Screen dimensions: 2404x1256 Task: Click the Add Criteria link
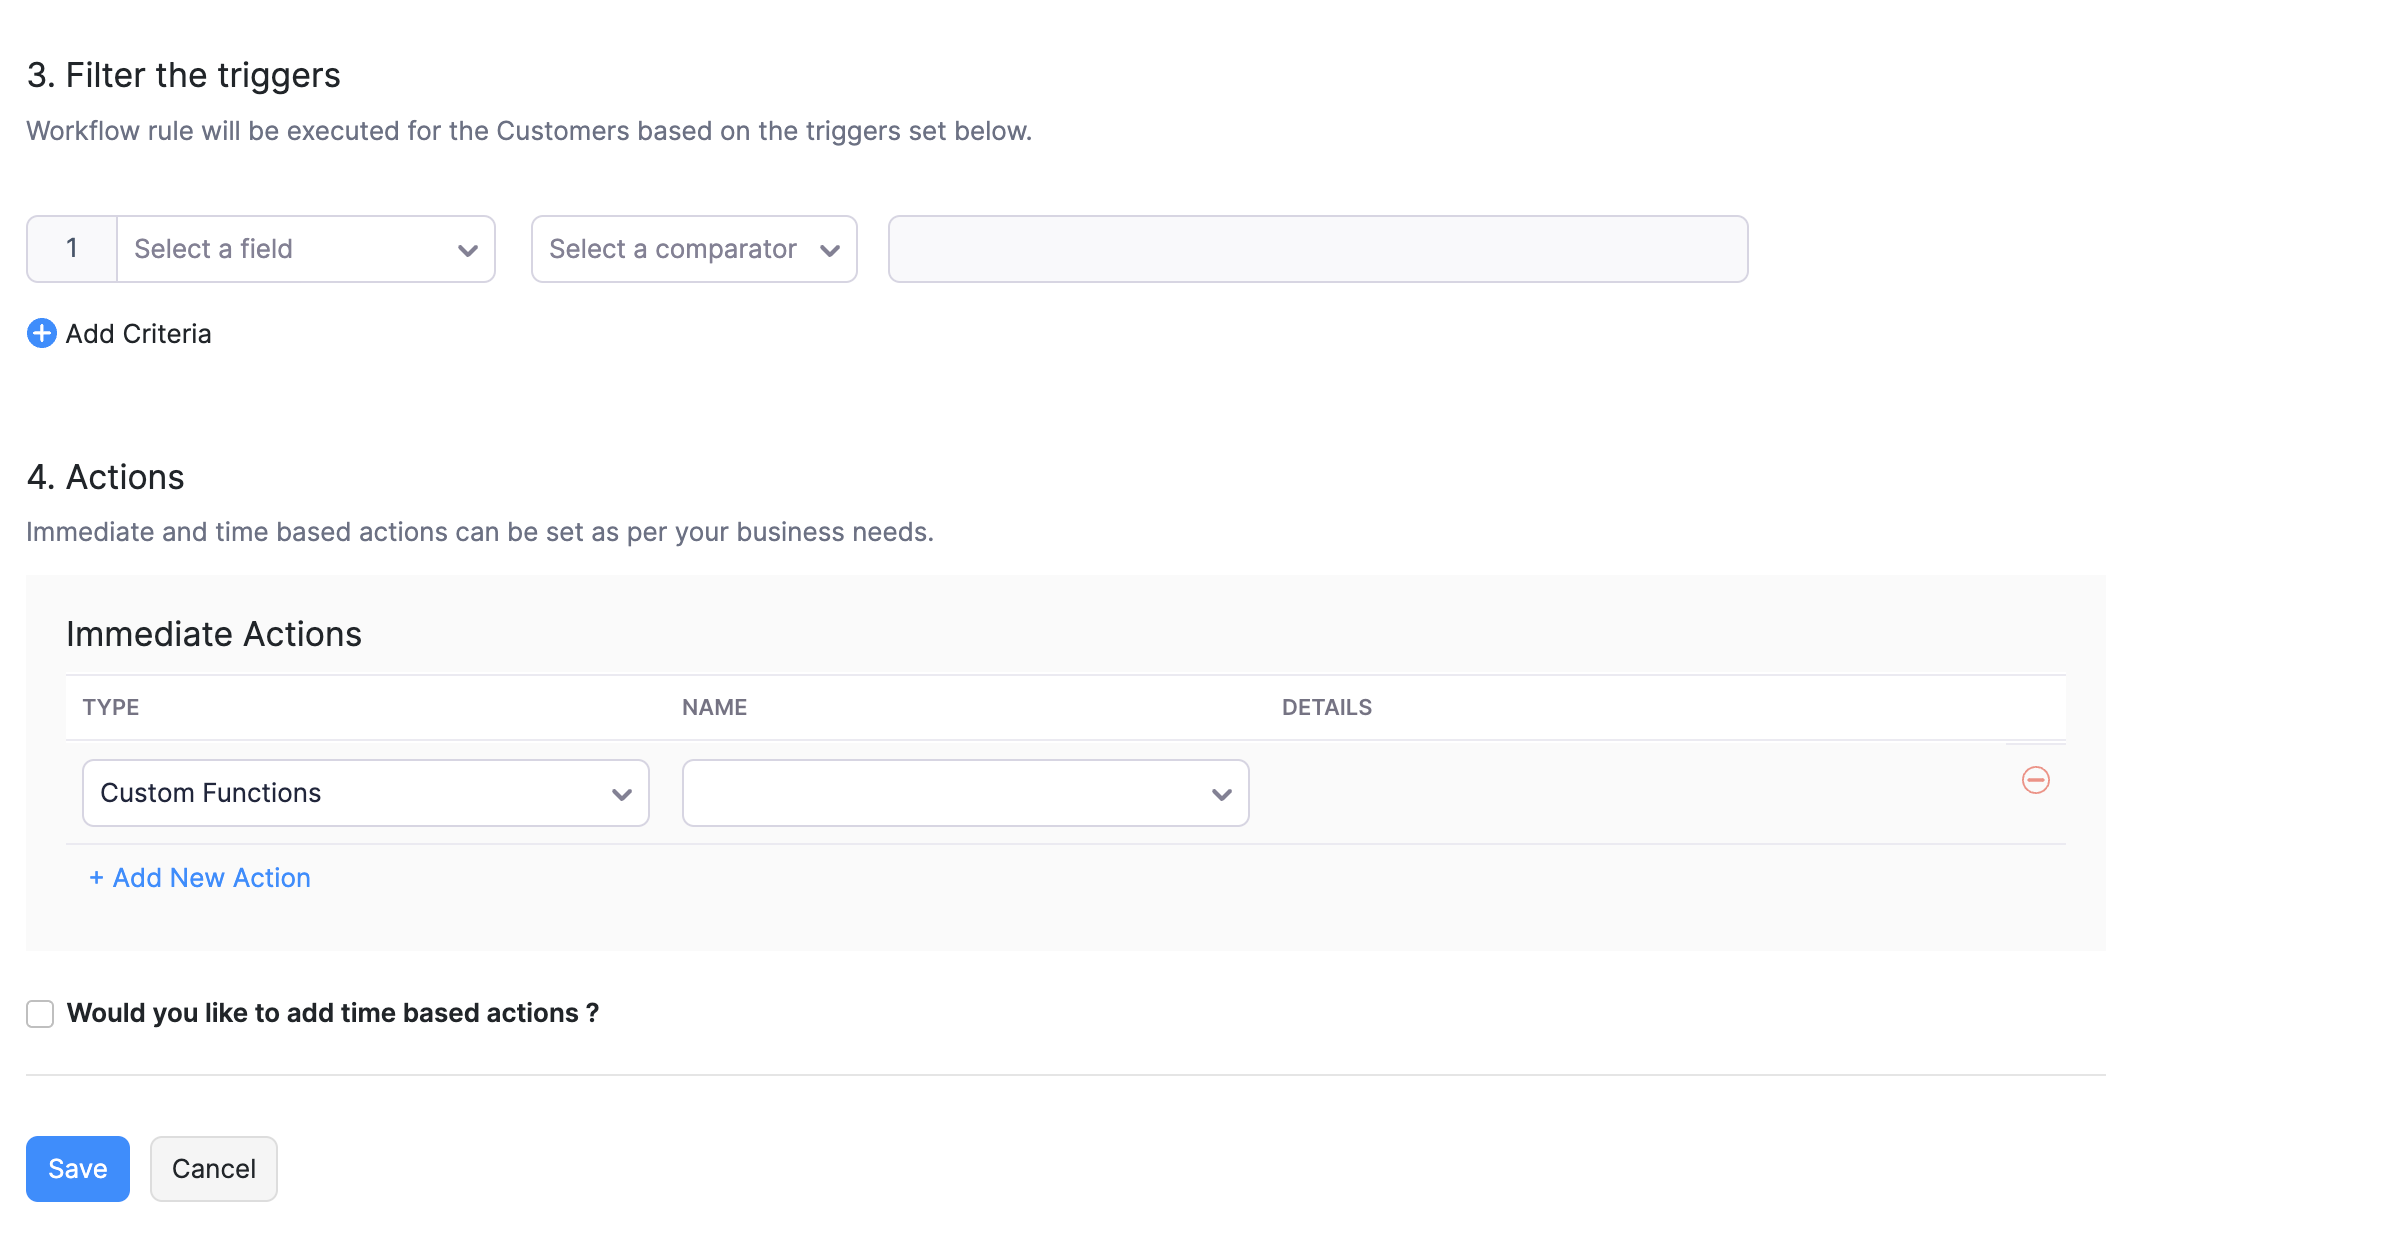[138, 333]
